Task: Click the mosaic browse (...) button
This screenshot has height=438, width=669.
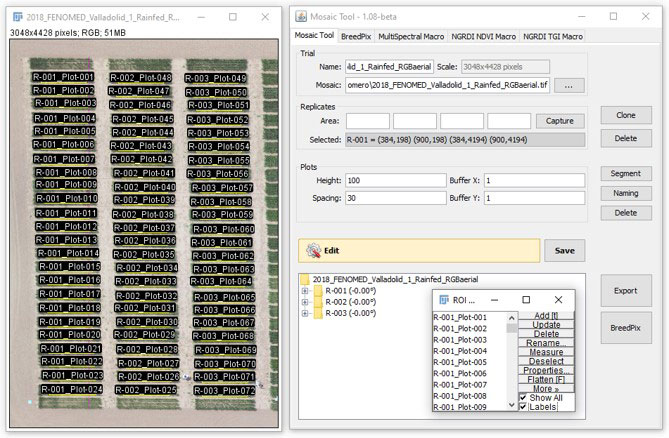Action: (x=569, y=85)
